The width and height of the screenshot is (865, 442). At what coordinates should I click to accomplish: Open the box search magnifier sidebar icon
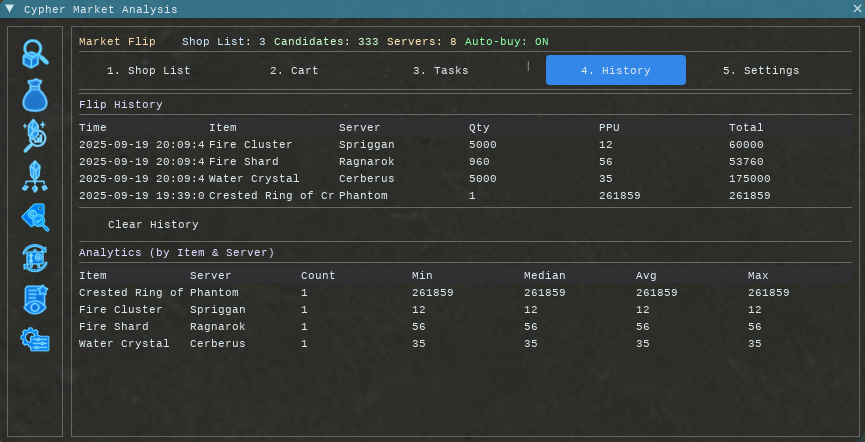tap(35, 54)
